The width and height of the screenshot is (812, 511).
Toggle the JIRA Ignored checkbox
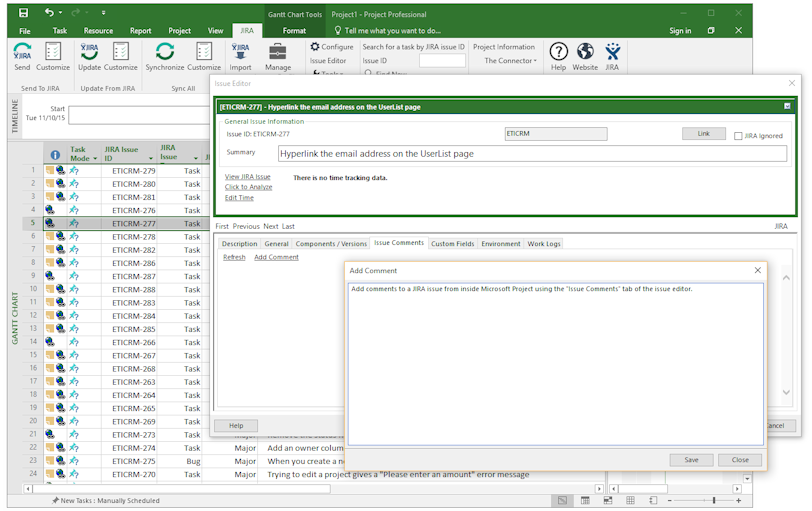tap(738, 136)
